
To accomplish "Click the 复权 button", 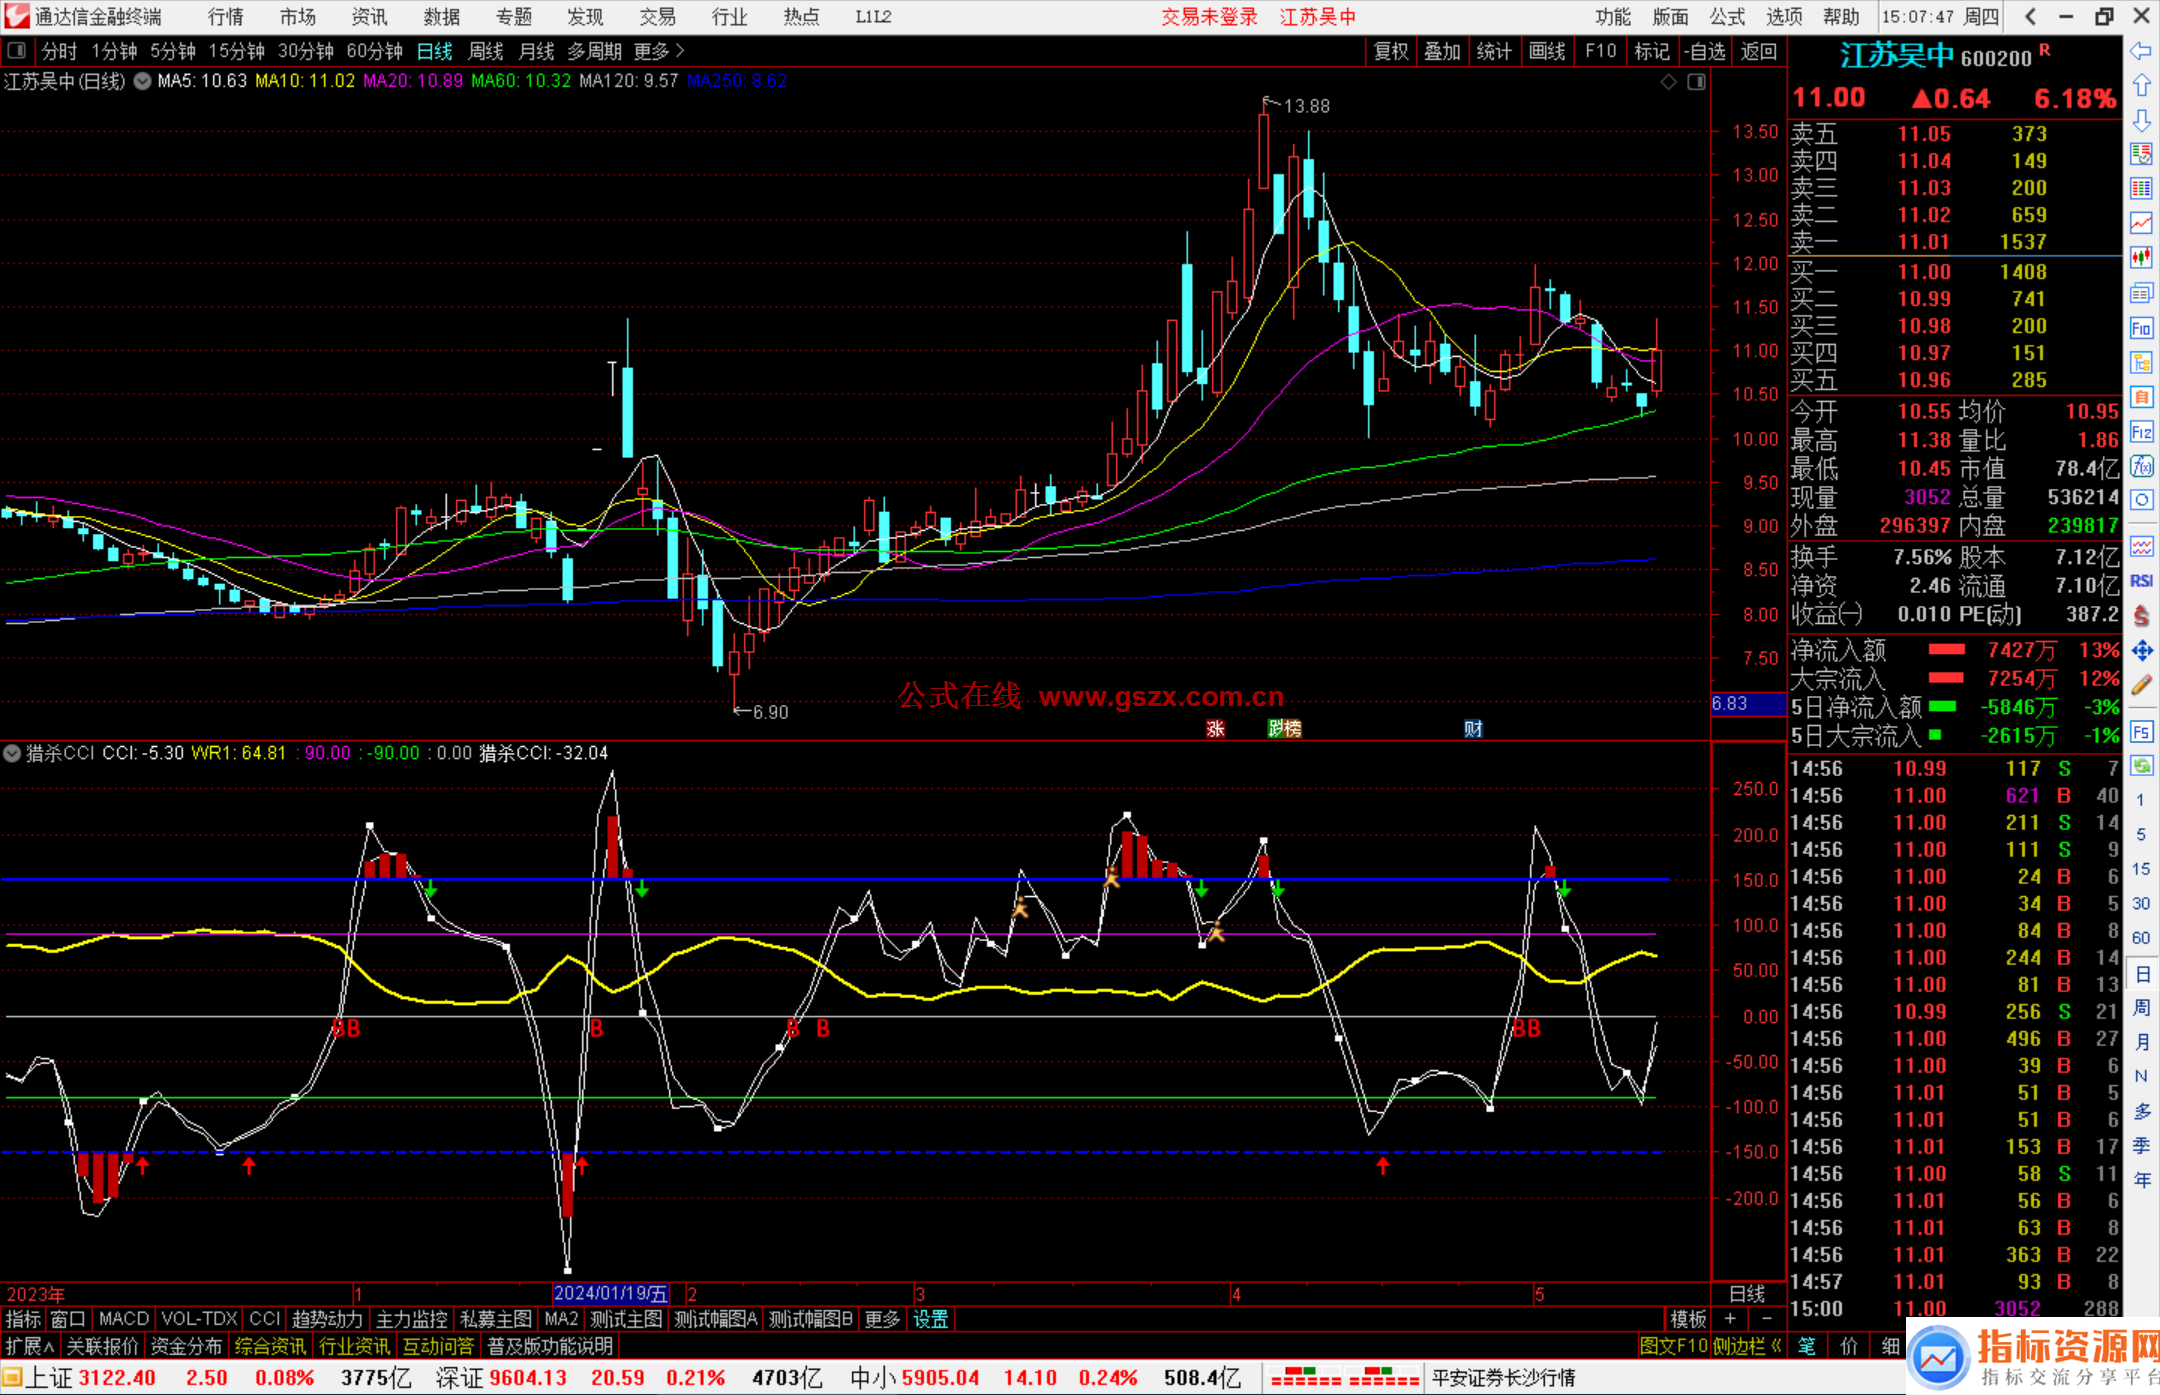I will 1391,51.
